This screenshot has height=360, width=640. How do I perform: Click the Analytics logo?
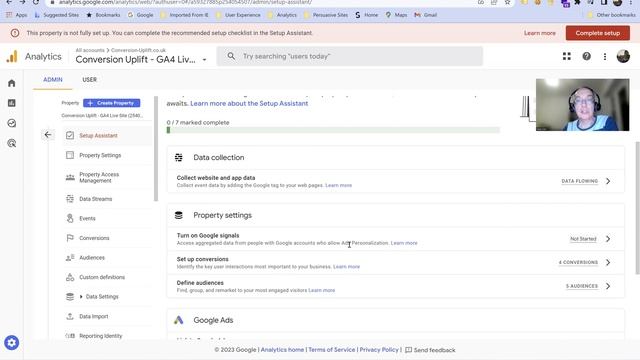[x=12, y=56]
